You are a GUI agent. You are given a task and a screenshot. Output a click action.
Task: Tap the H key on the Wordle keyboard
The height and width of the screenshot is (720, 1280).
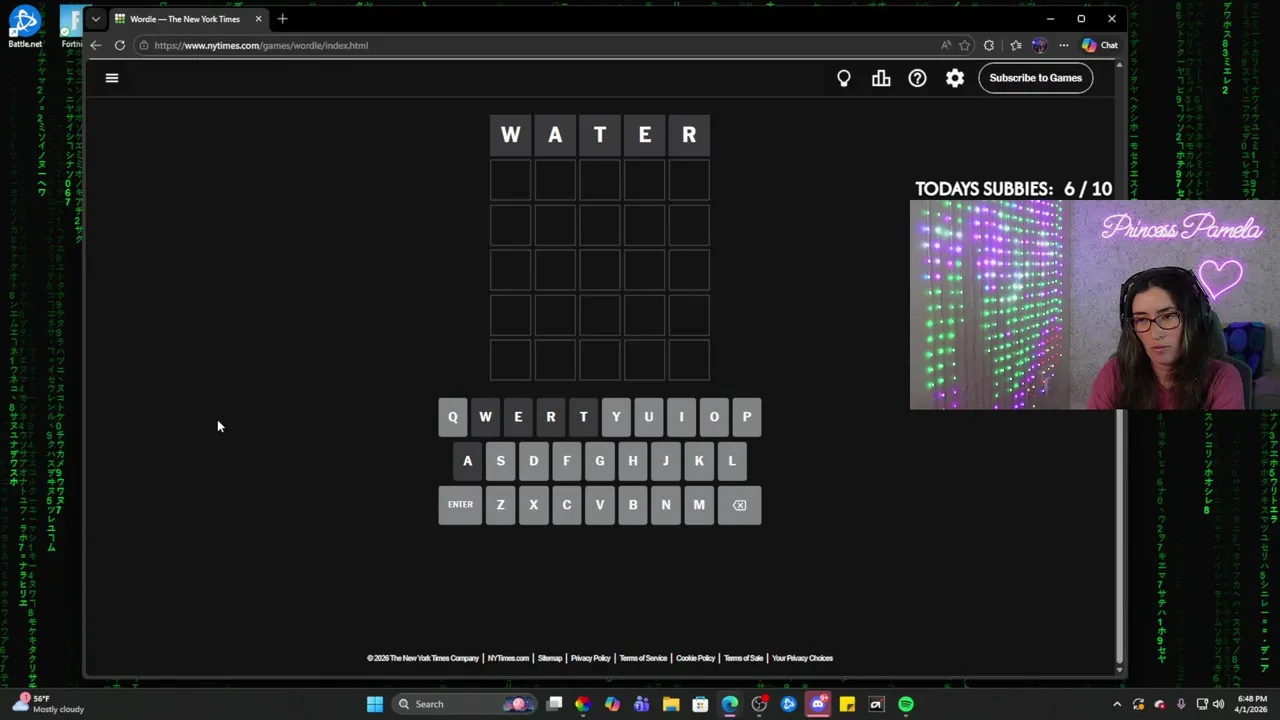tap(633, 461)
